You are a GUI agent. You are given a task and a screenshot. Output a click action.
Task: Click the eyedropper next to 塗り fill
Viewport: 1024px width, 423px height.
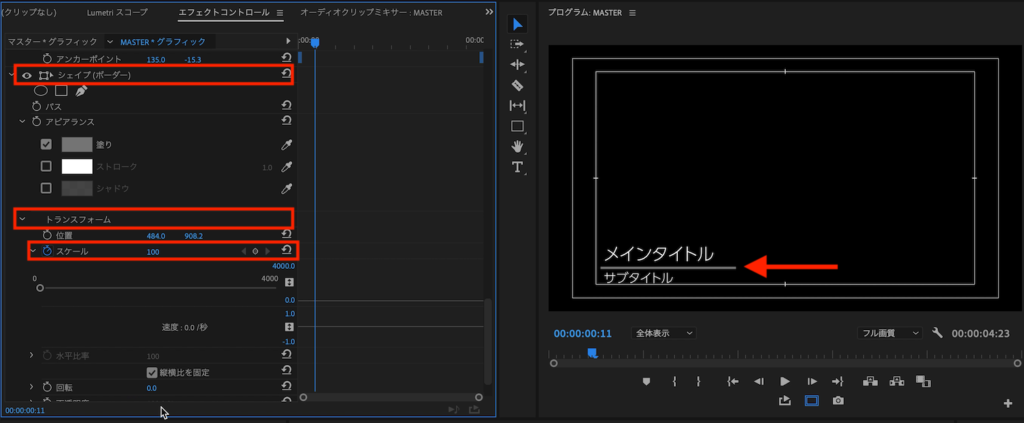286,144
